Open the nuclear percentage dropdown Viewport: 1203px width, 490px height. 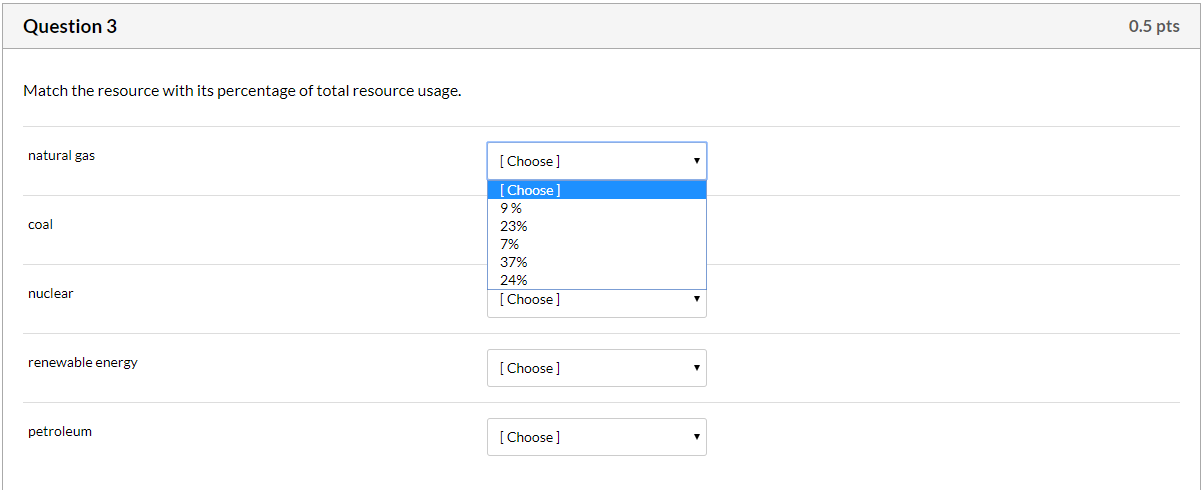point(597,303)
